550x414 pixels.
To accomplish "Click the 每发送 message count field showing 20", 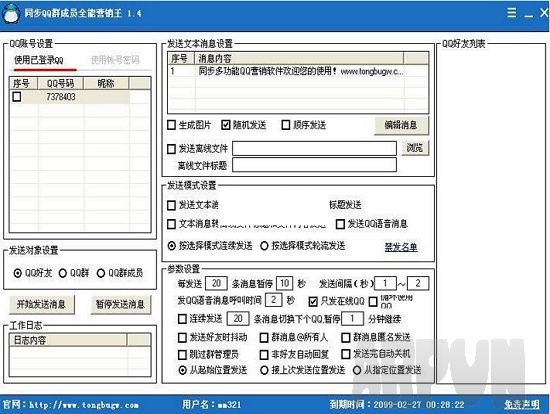I will [x=216, y=283].
